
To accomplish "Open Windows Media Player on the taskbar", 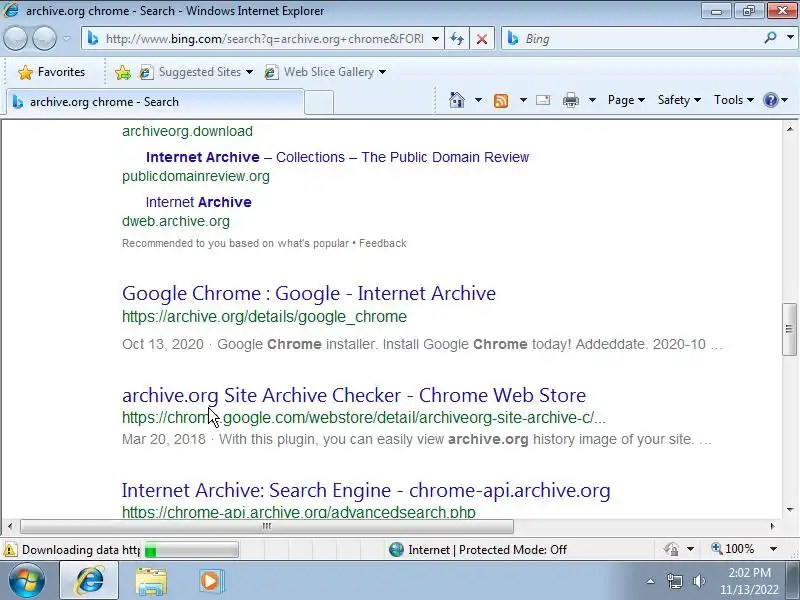I will tap(211, 581).
